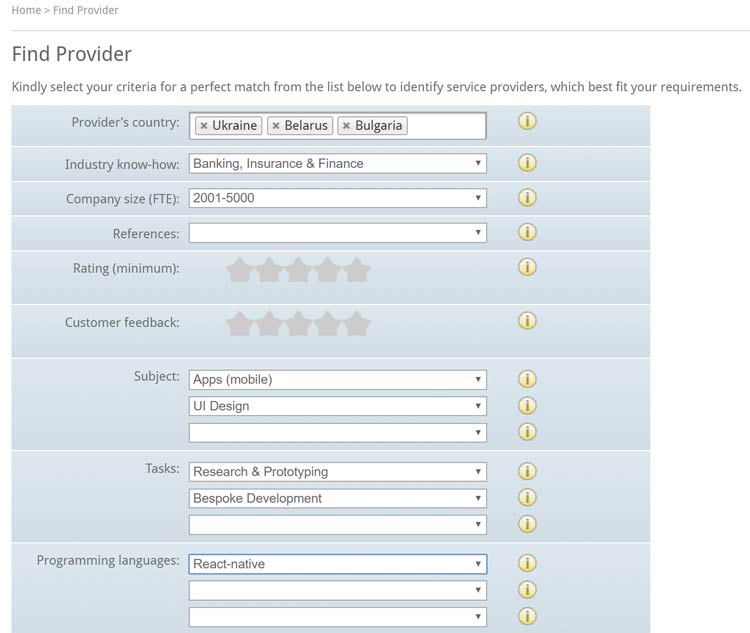Open the UI Design subject dropdown
The width and height of the screenshot is (750, 633).
click(x=337, y=406)
